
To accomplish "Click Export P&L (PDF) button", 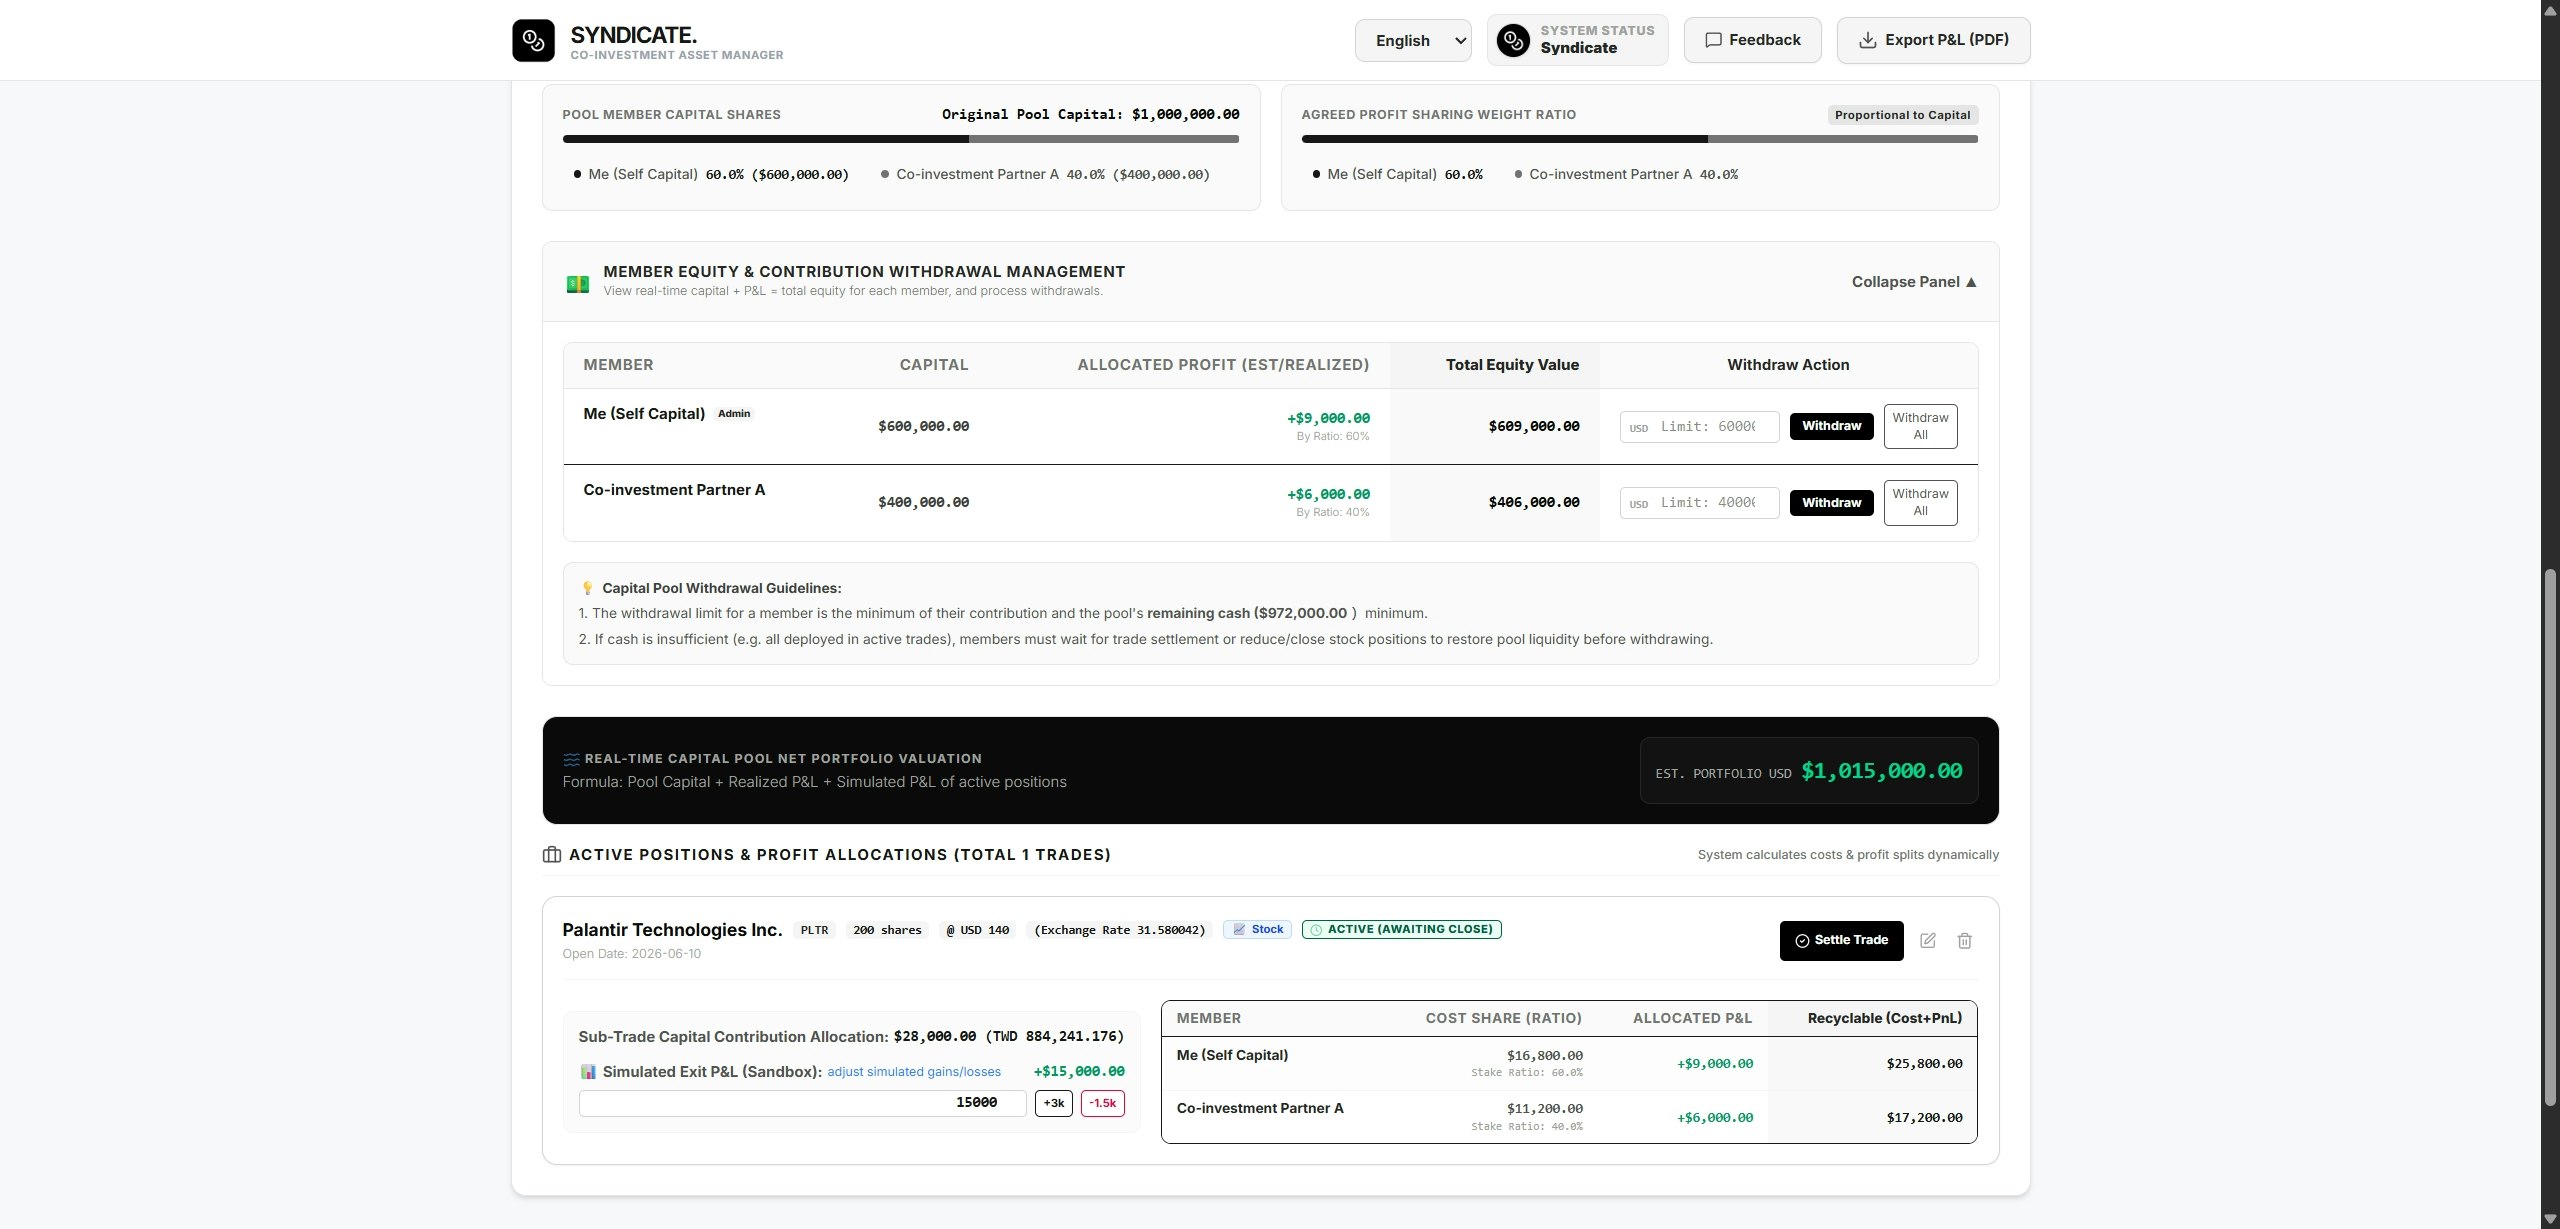I will [1933, 40].
